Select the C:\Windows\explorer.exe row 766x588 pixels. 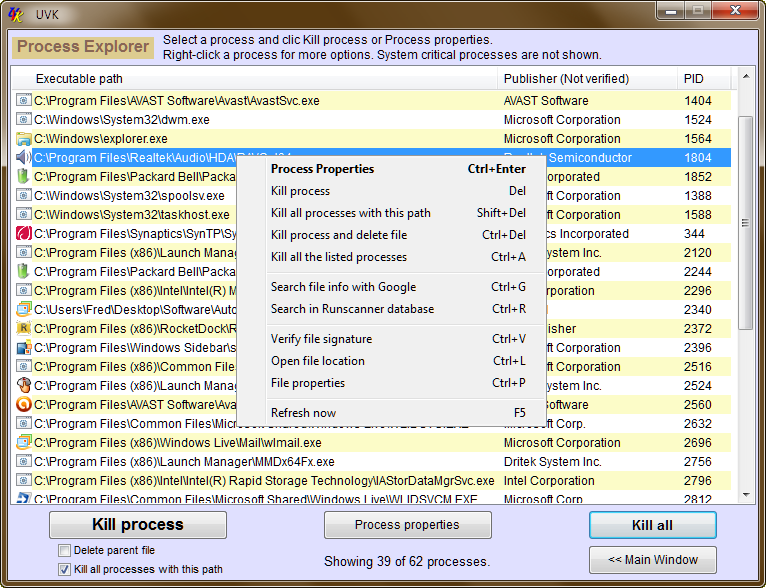[x=371, y=139]
